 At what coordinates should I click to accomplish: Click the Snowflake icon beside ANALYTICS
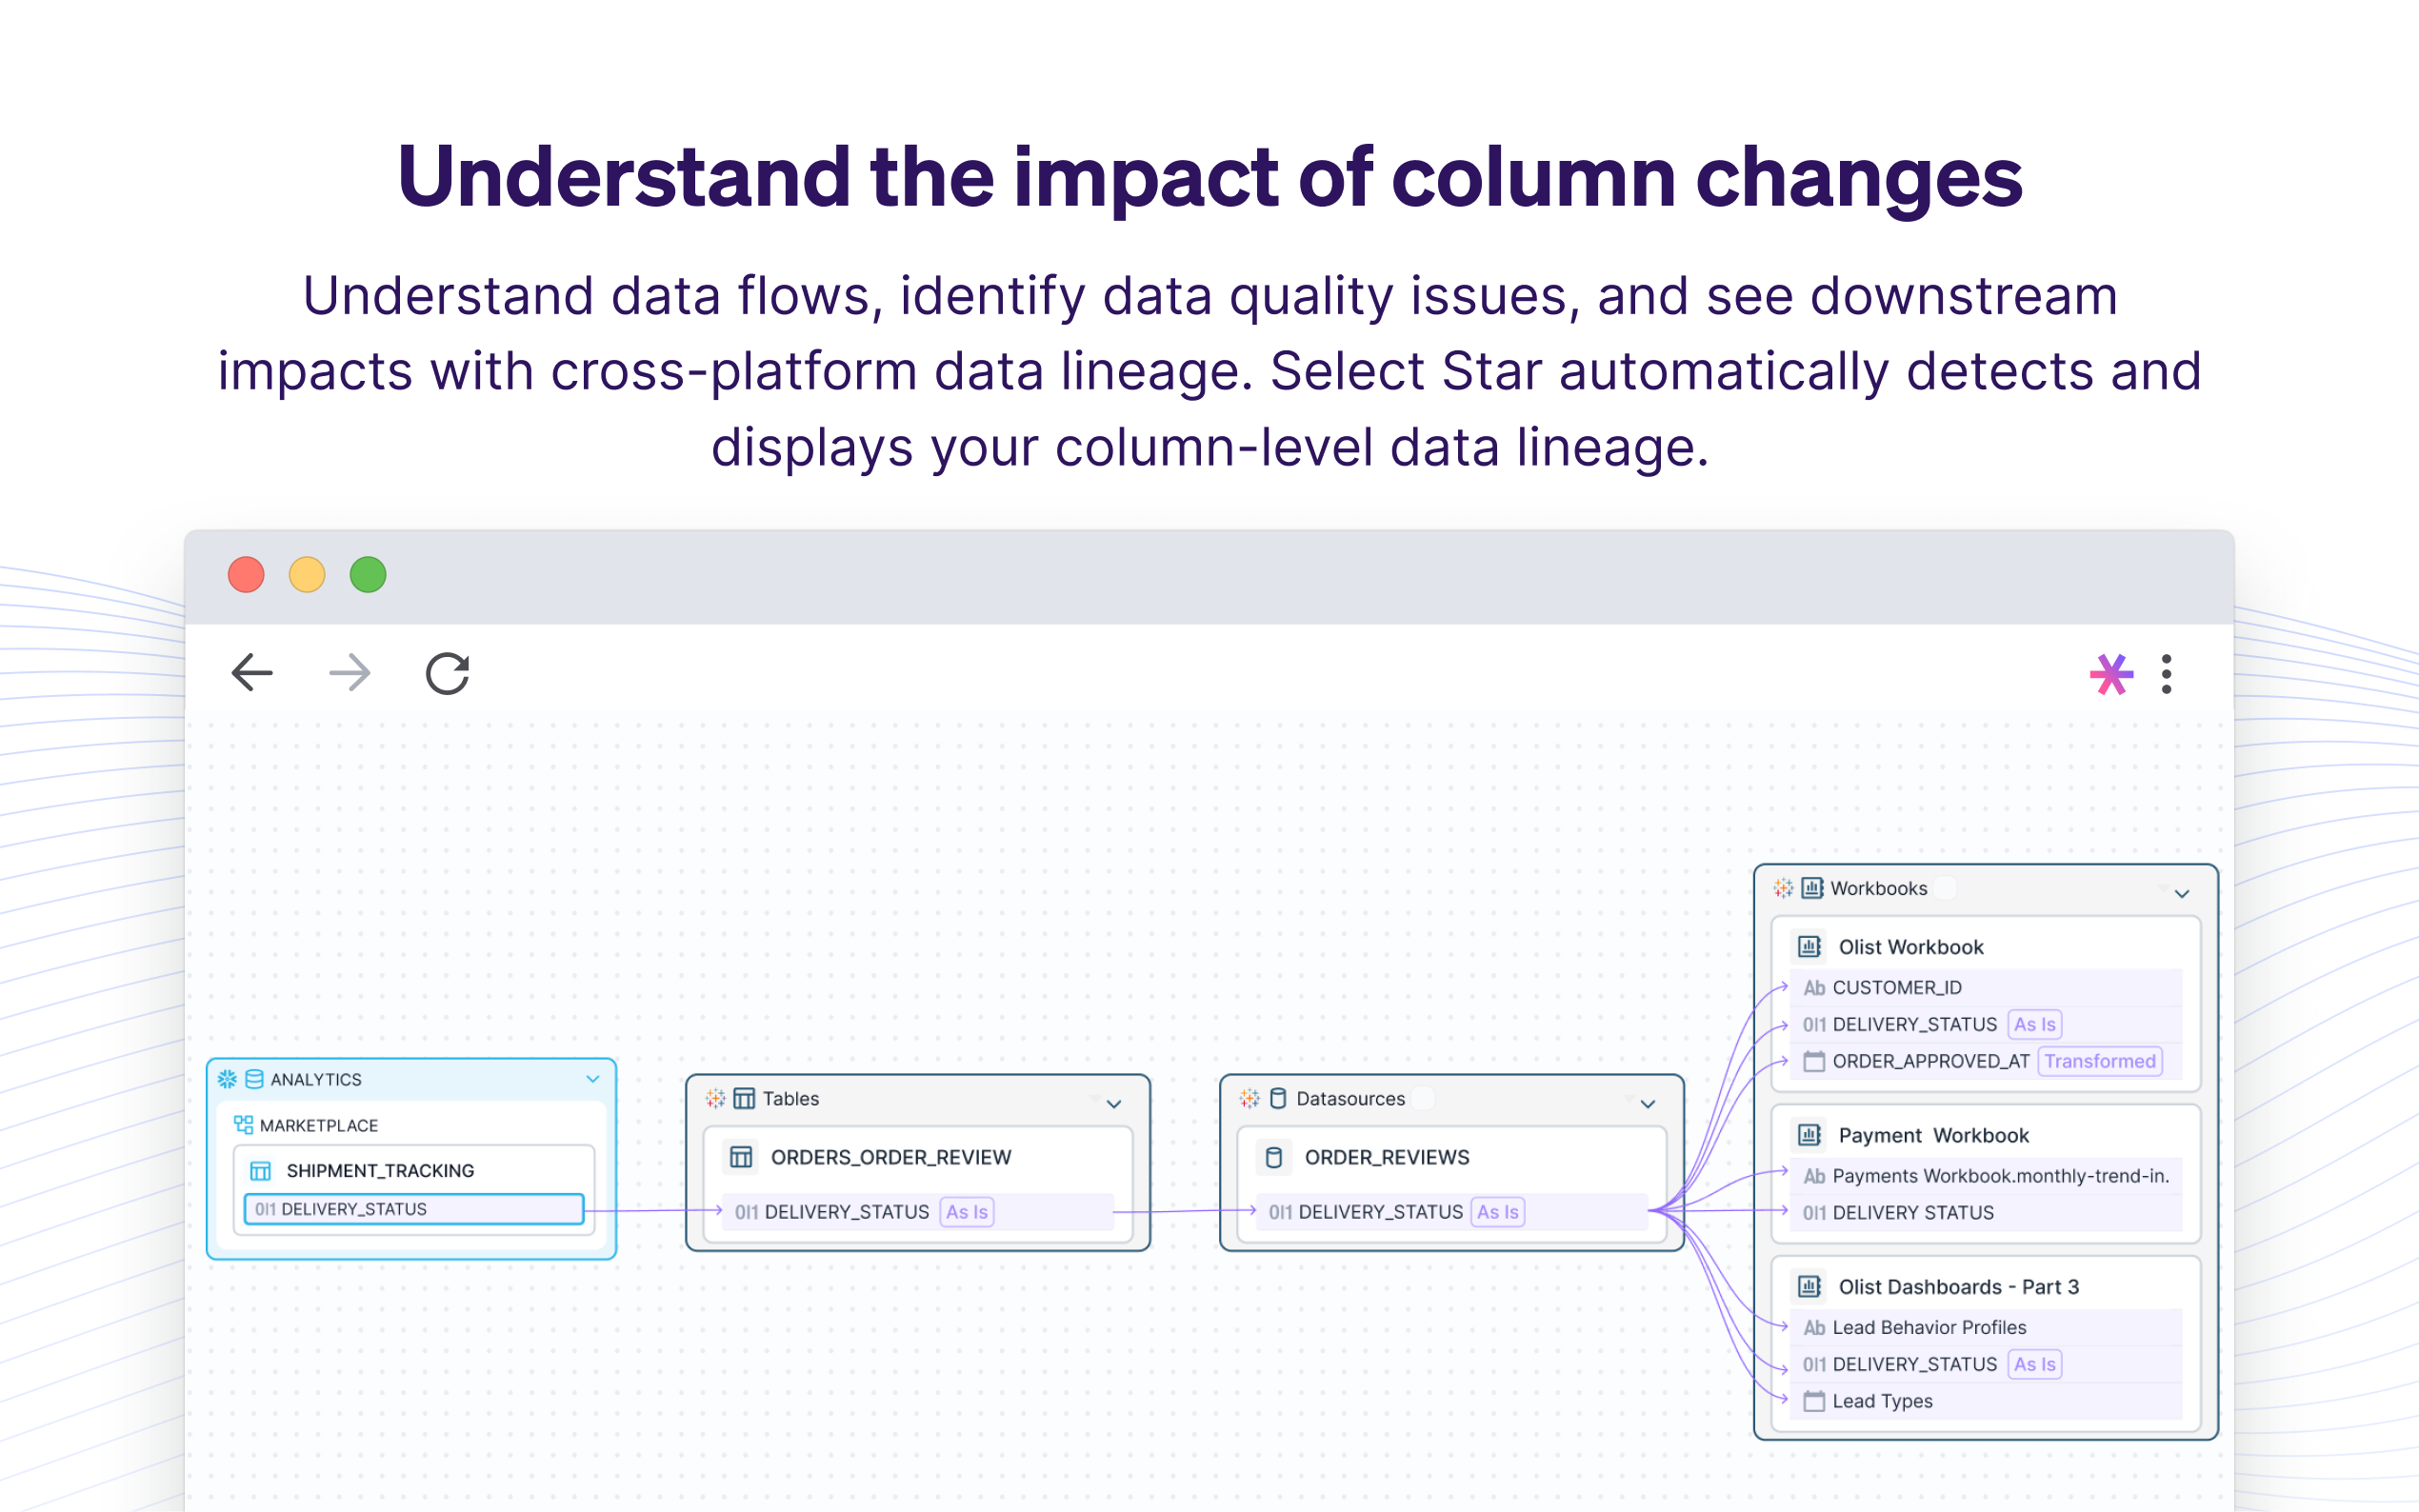coord(227,1079)
